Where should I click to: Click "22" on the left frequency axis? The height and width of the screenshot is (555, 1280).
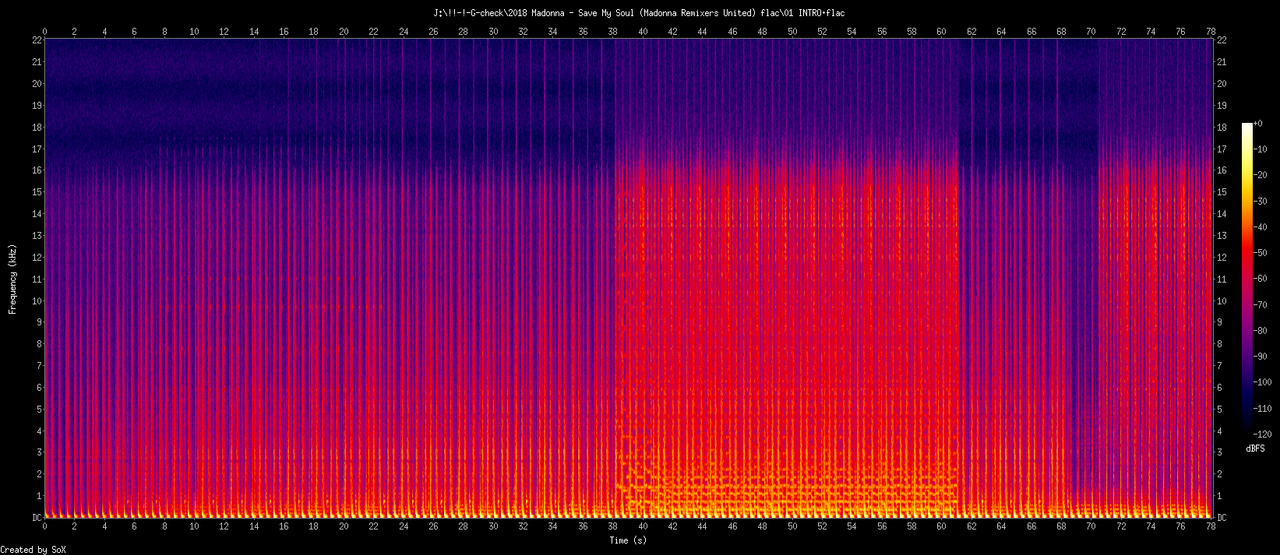point(36,40)
